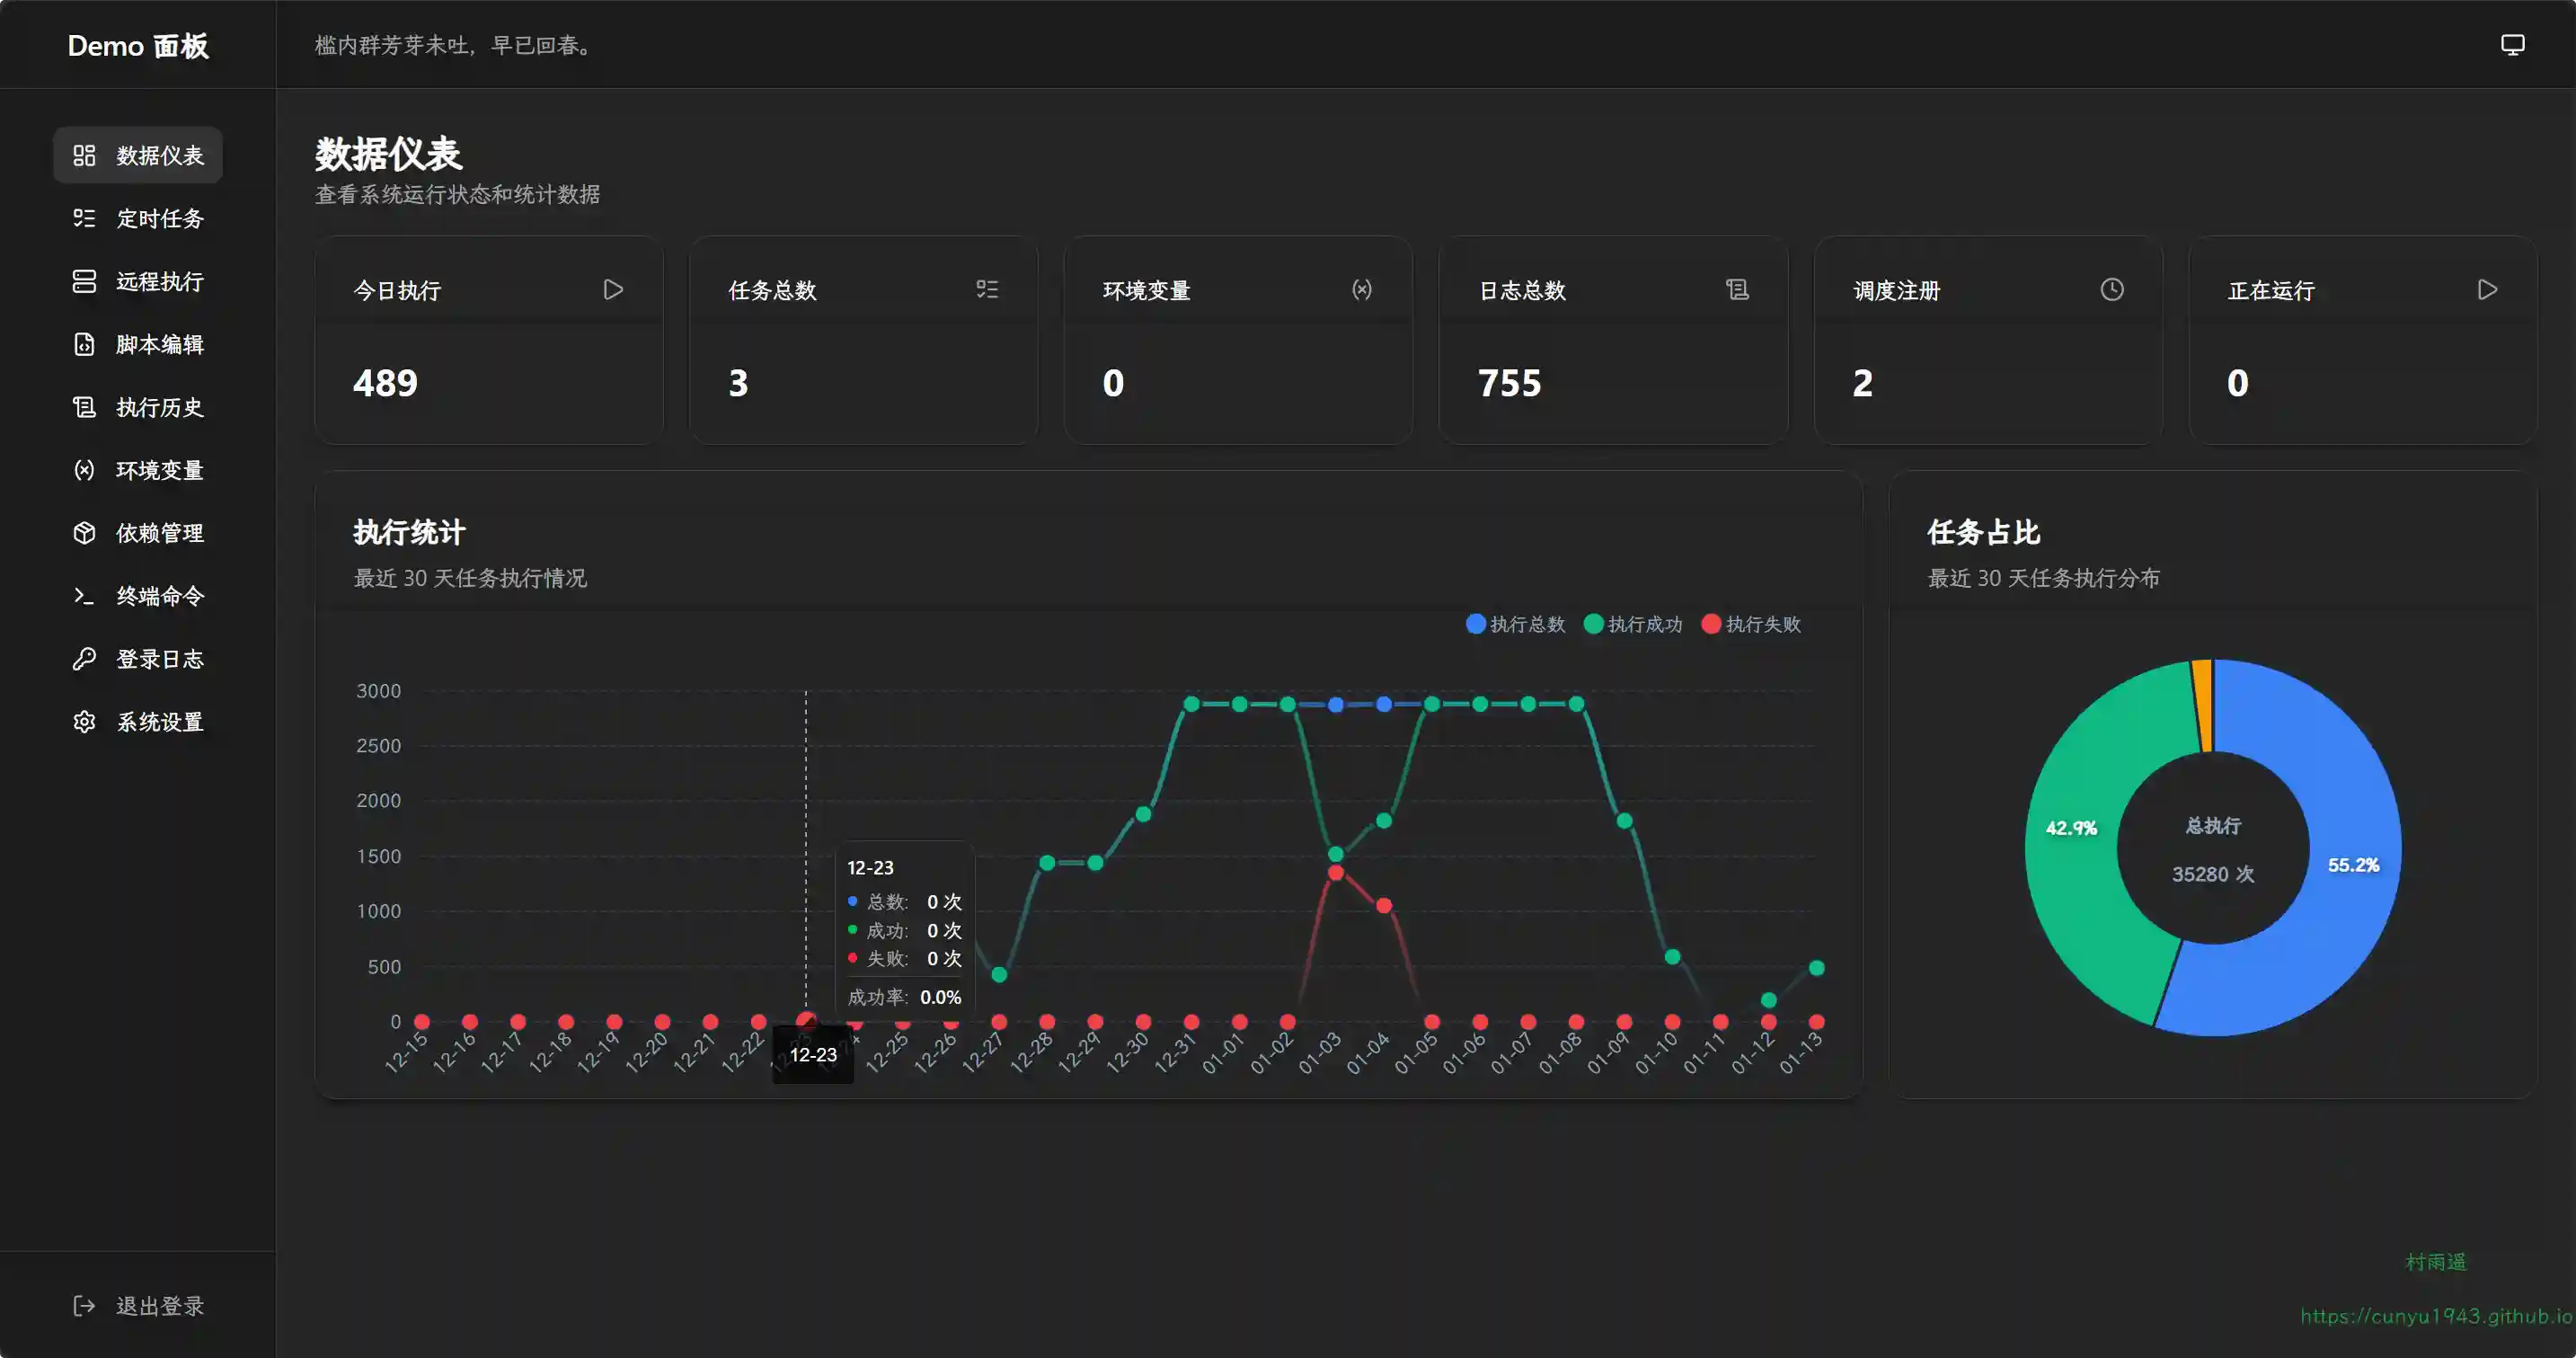This screenshot has width=2576, height=1358.
Task: Click the play icon on 正在运行 card
Action: 2487,290
